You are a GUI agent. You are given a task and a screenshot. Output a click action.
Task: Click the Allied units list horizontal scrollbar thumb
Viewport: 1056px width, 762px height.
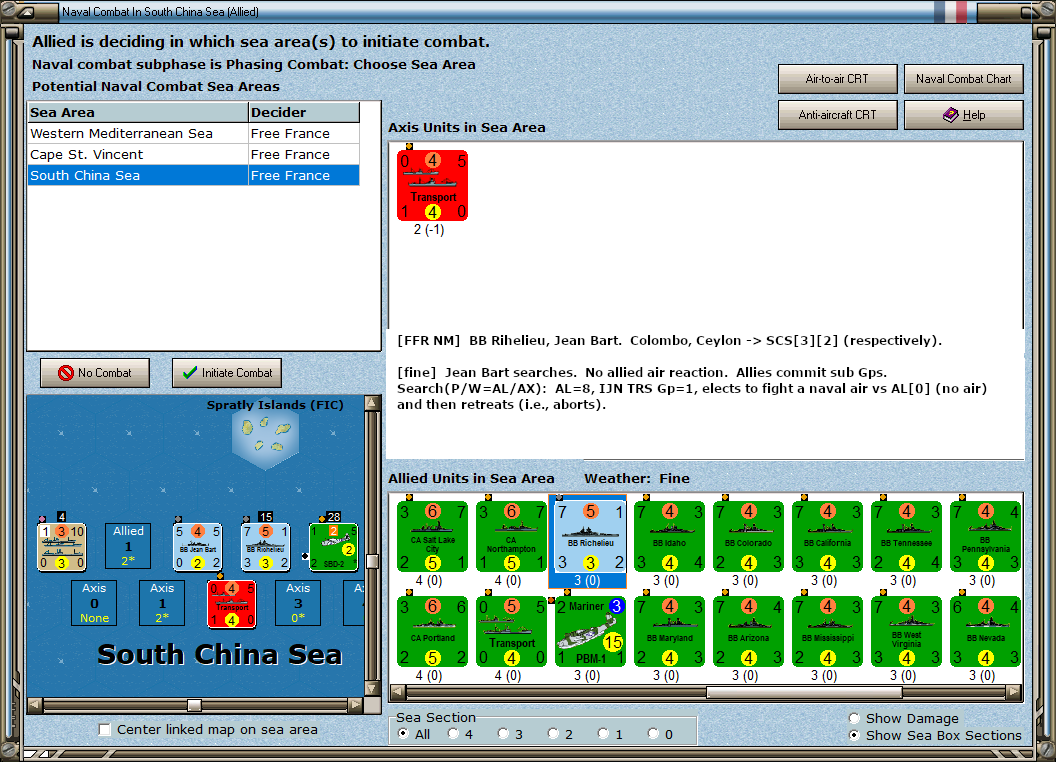tap(805, 692)
